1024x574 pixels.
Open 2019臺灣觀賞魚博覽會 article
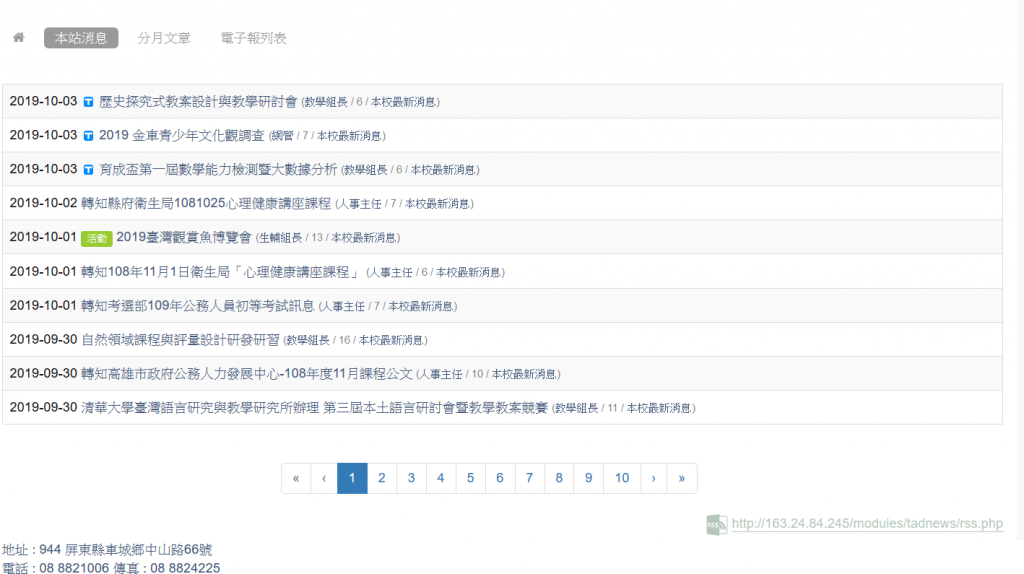tap(183, 238)
